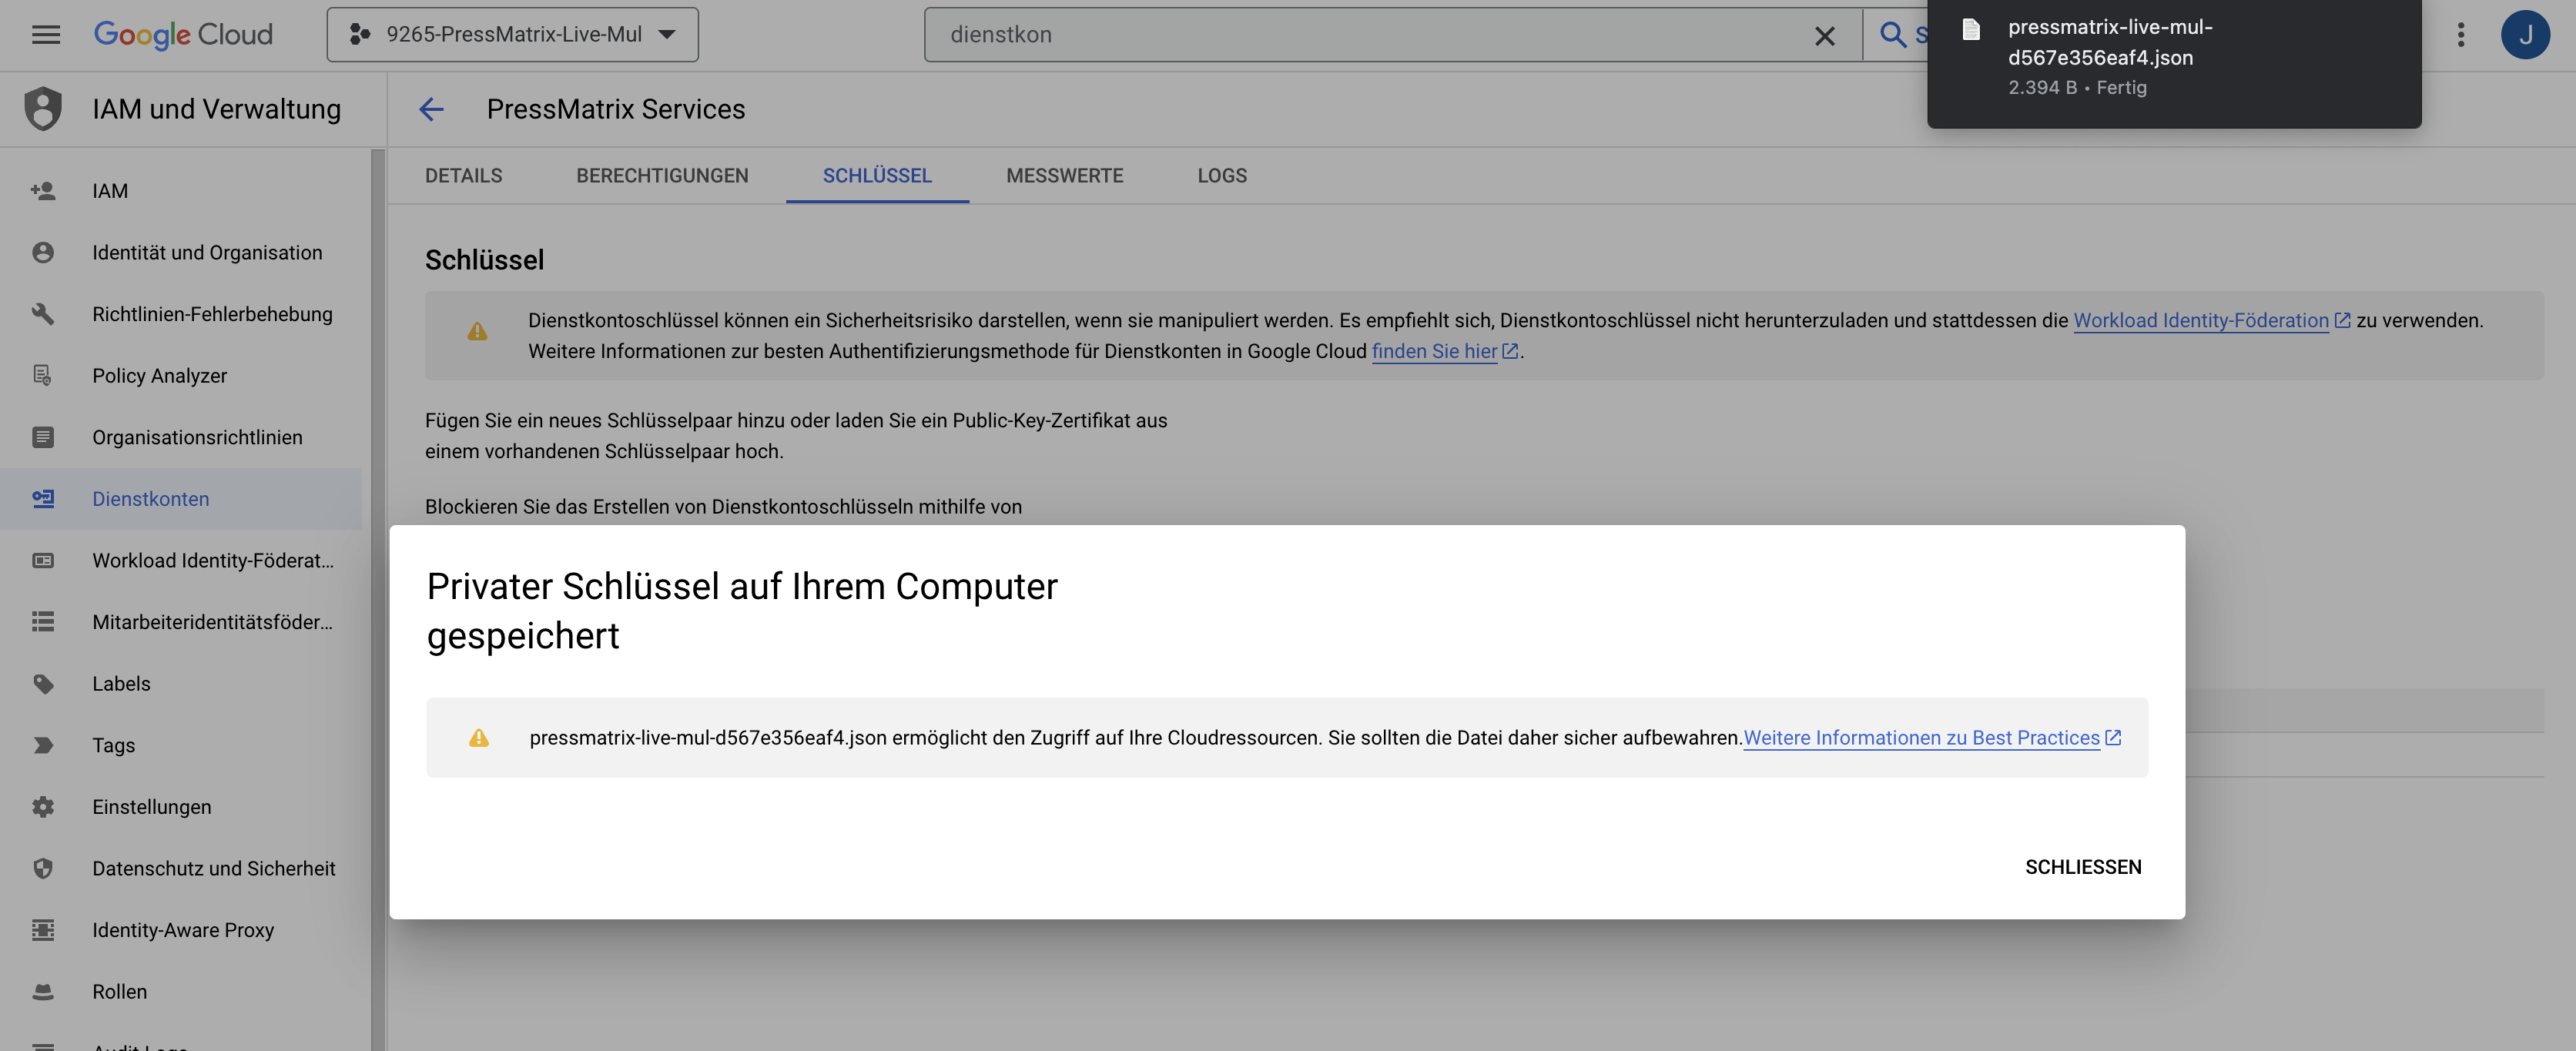
Task: Click the Workload Identity-Föderation card icon
Action: [43, 561]
